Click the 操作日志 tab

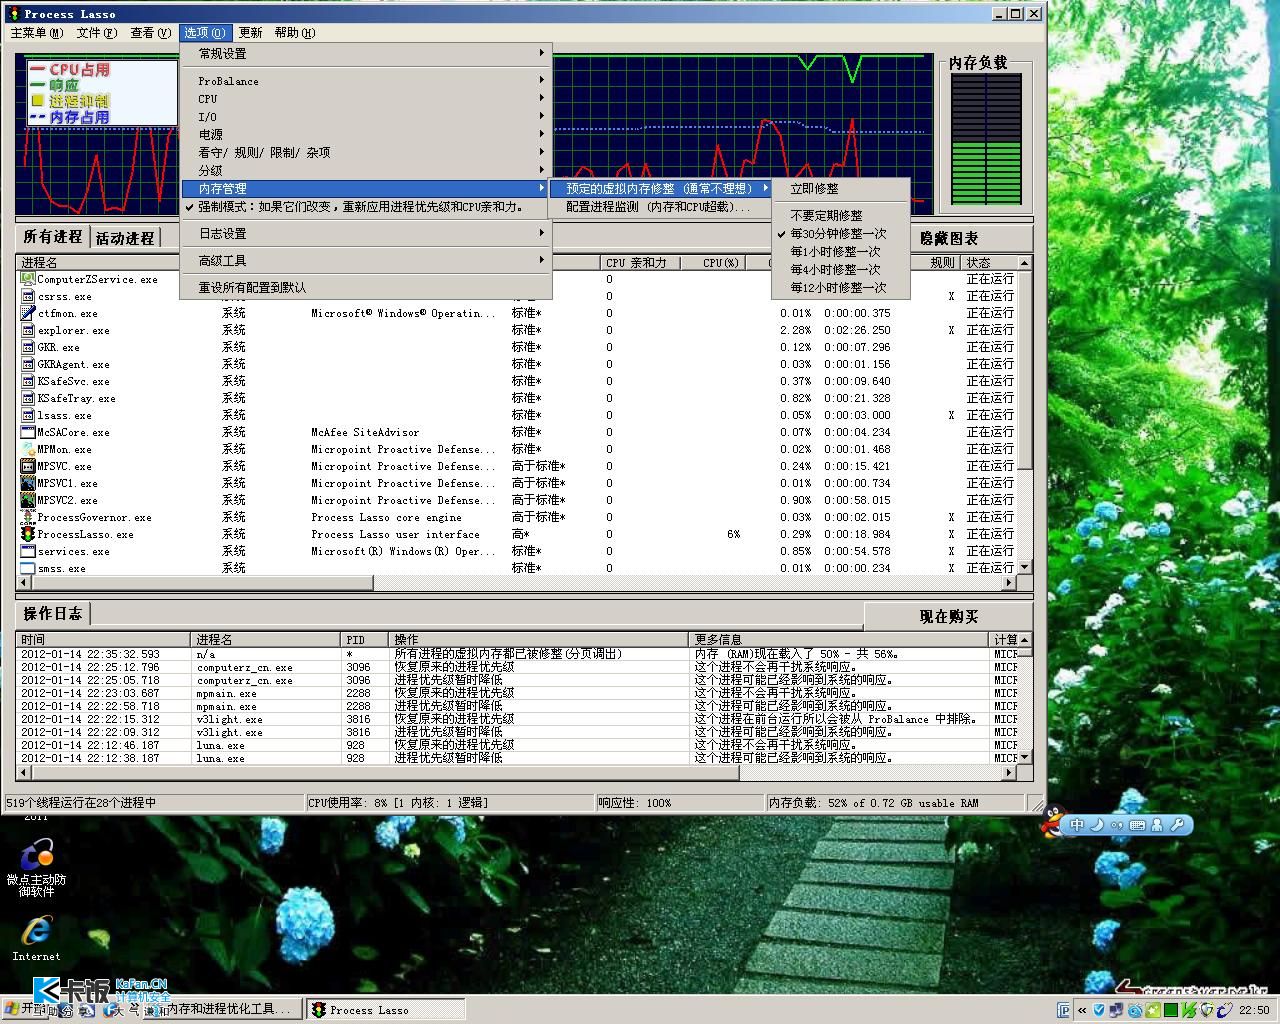tap(53, 613)
